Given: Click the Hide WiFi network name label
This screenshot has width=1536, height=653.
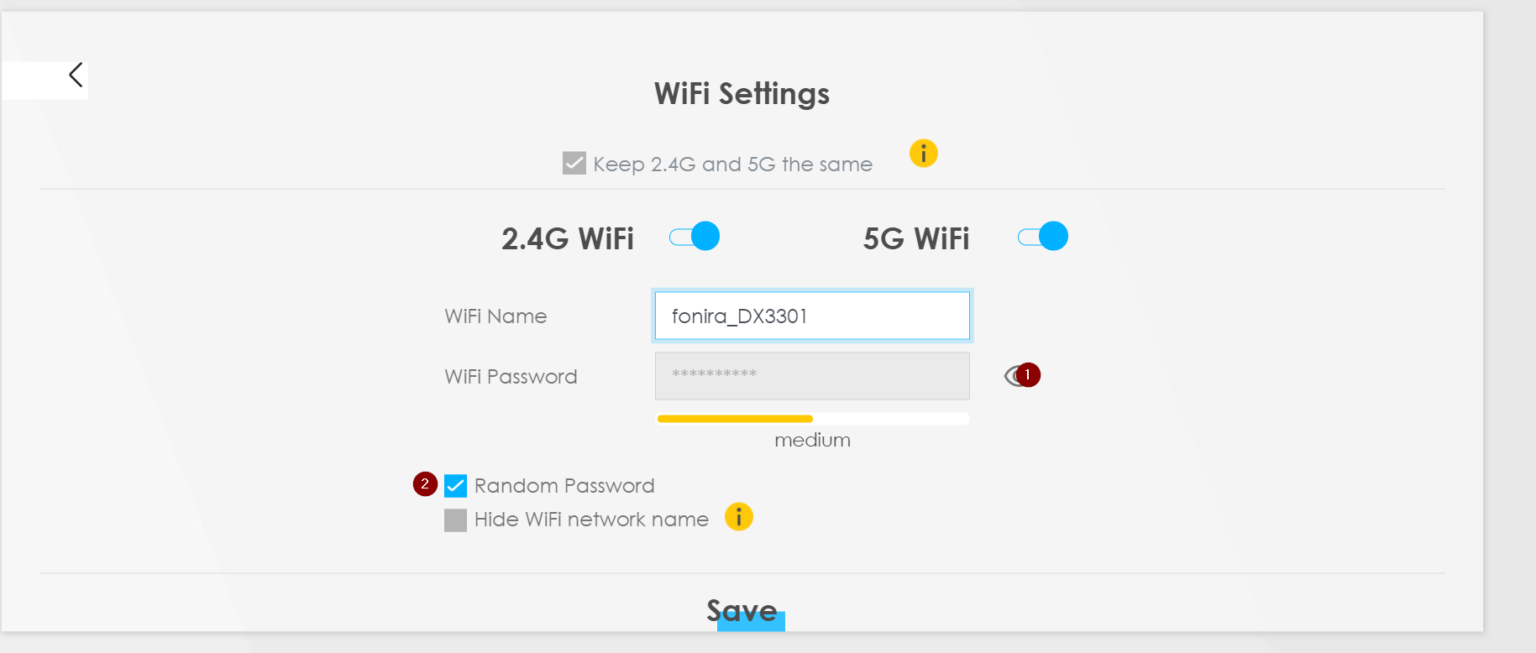Looking at the screenshot, I should click(591, 520).
